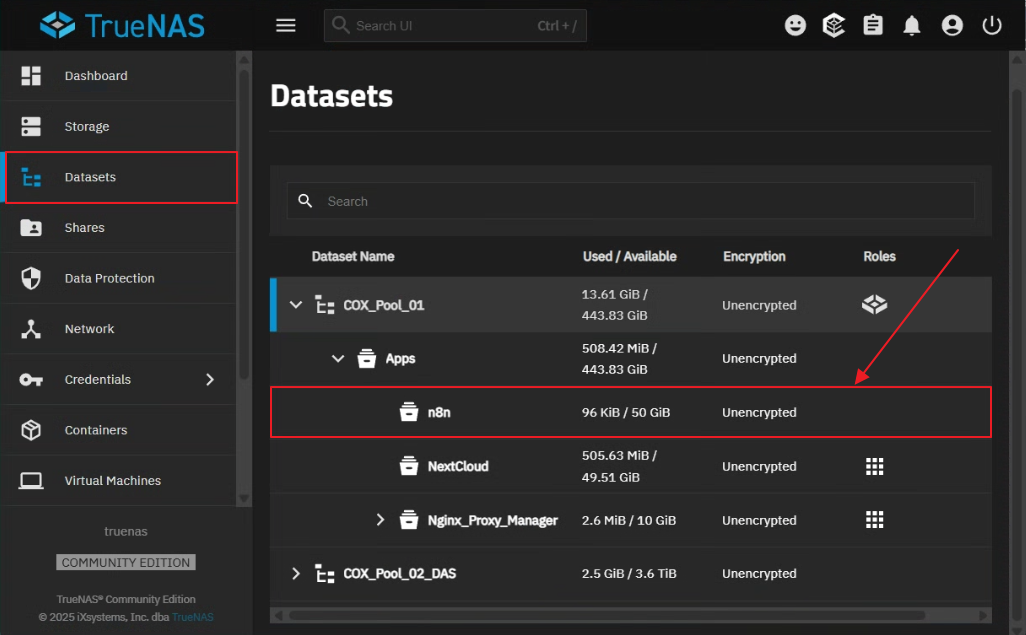This screenshot has height=635, width=1026.
Task: Click the COX_Pool_01 role icon
Action: tap(874, 304)
